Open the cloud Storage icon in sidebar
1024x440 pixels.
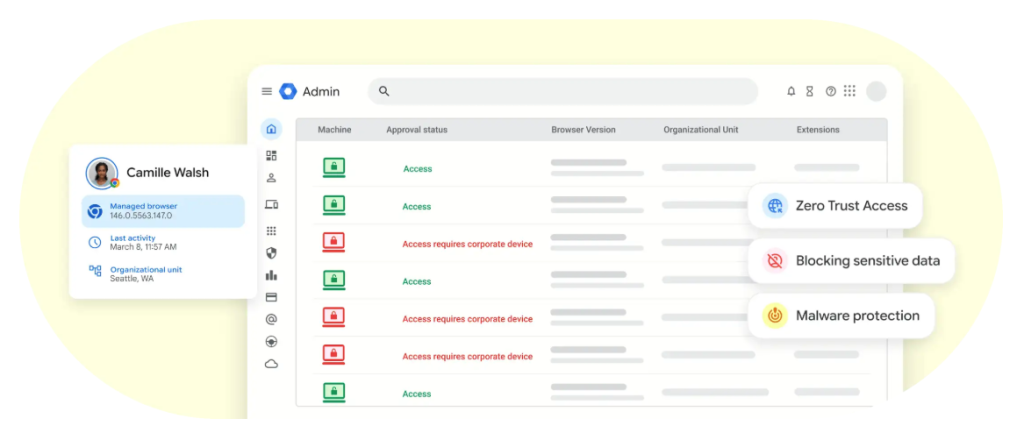click(272, 364)
